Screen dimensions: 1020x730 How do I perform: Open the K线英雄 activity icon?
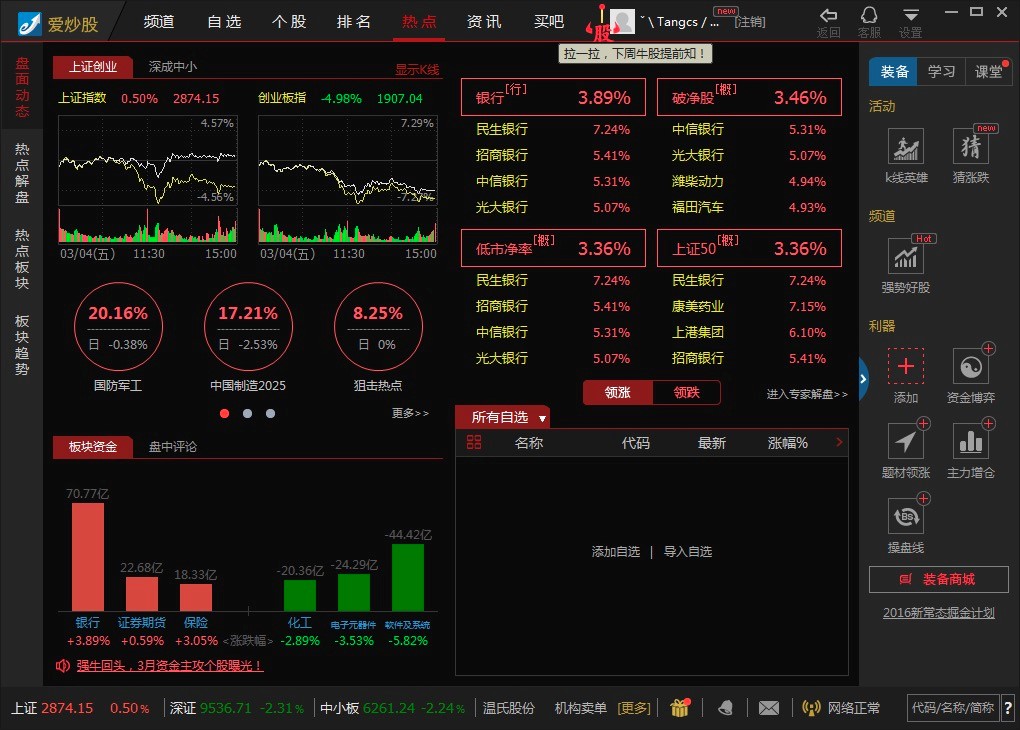click(x=906, y=146)
